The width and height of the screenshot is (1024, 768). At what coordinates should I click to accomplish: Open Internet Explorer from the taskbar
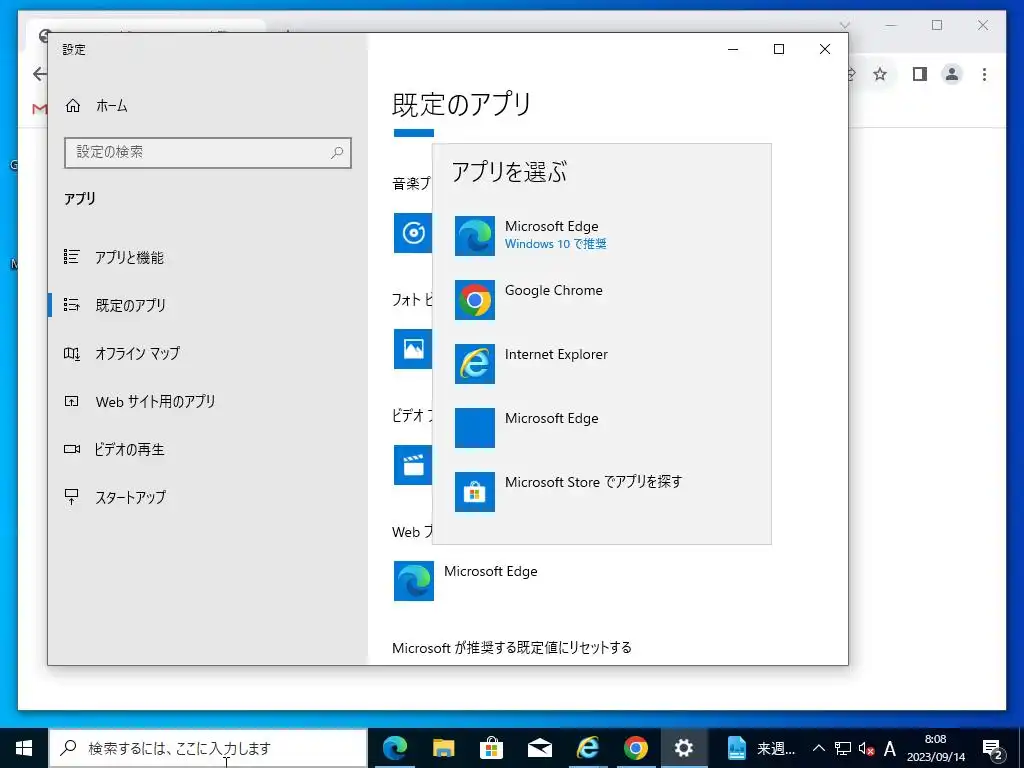[x=588, y=748]
